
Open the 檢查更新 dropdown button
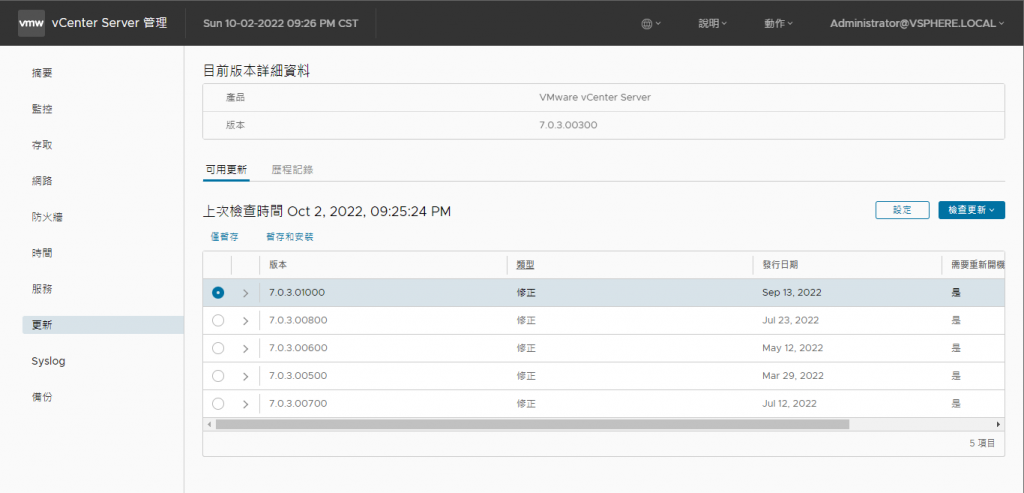[971, 210]
